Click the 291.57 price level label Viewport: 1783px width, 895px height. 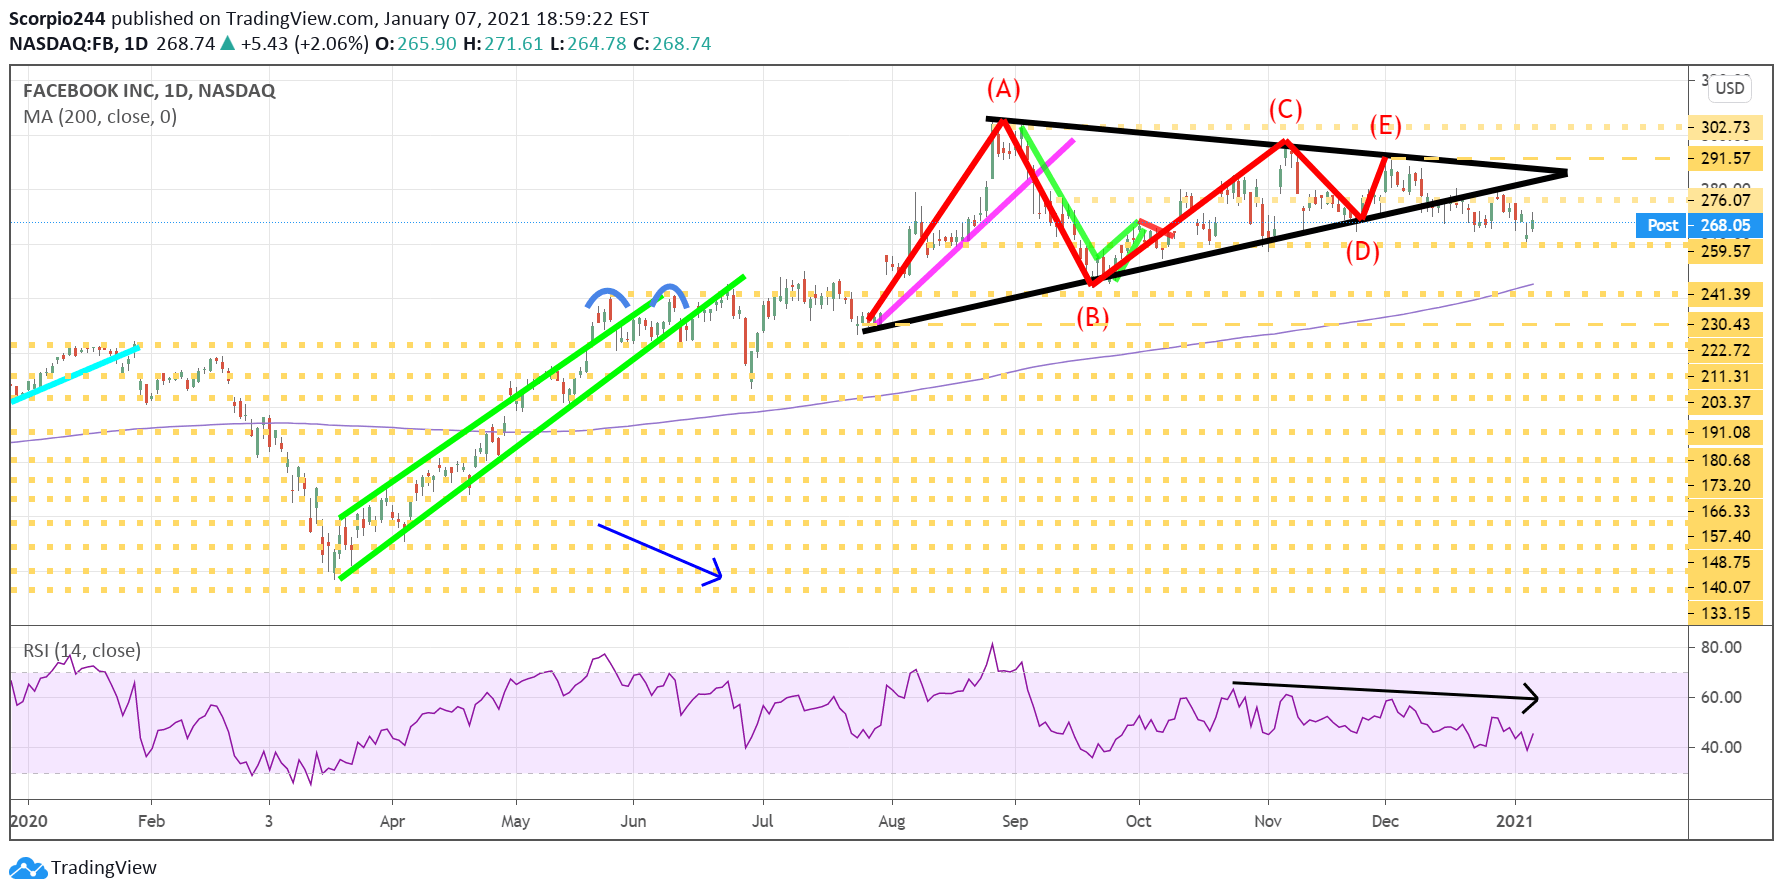point(1725,158)
